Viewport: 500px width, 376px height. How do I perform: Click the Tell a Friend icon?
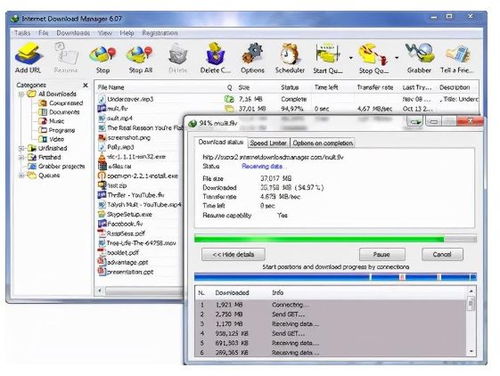[457, 54]
